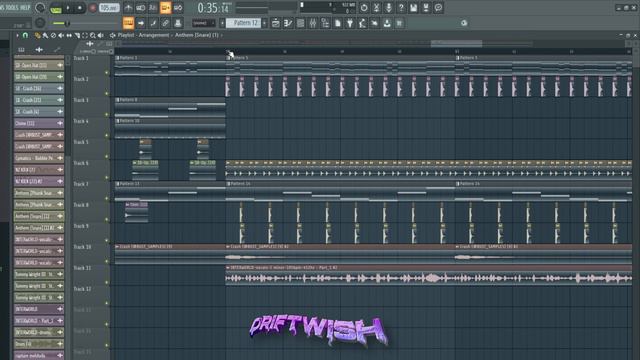The height and width of the screenshot is (360, 640).
Task: Select the Delete tool in playlist
Action: pos(53,36)
